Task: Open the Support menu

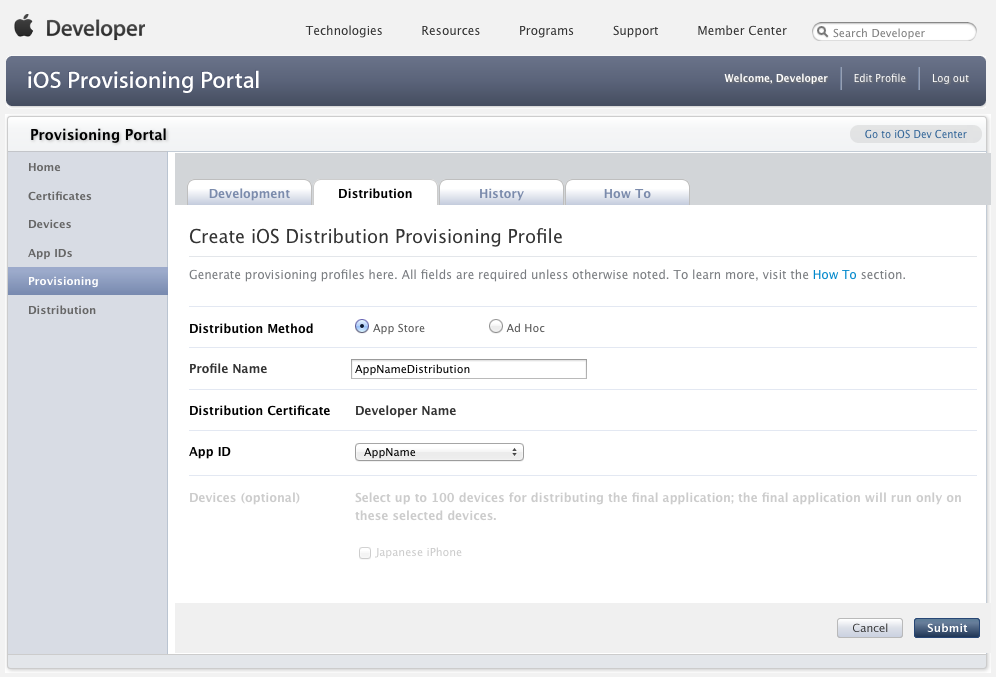Action: pos(635,30)
